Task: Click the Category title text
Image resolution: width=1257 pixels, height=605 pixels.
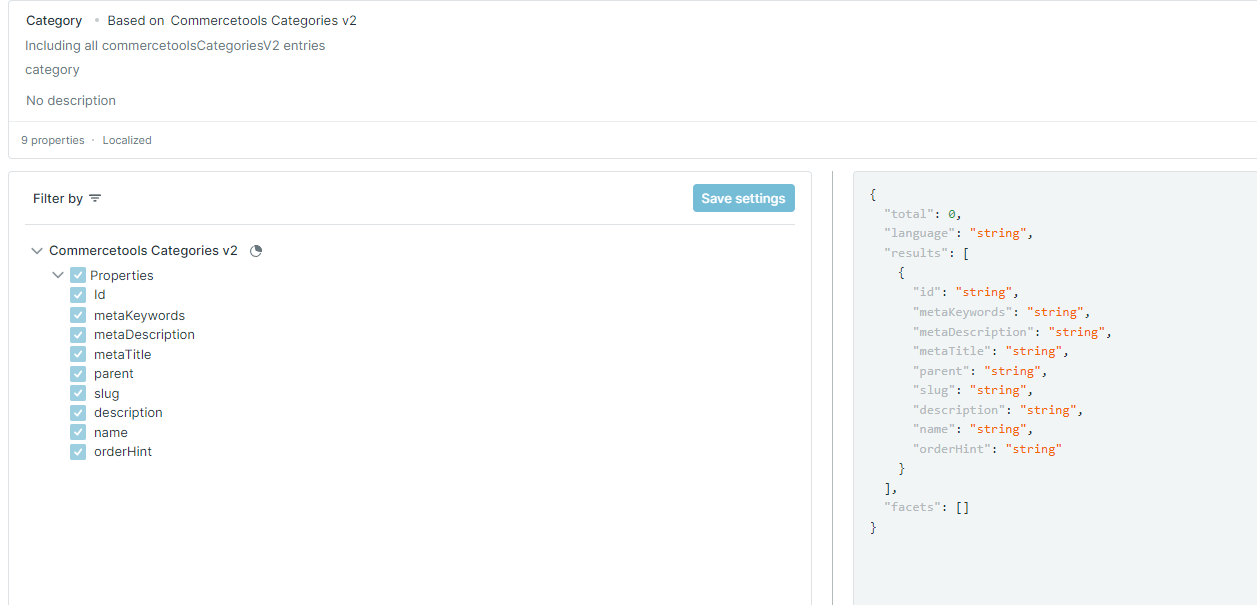Action: click(x=54, y=21)
